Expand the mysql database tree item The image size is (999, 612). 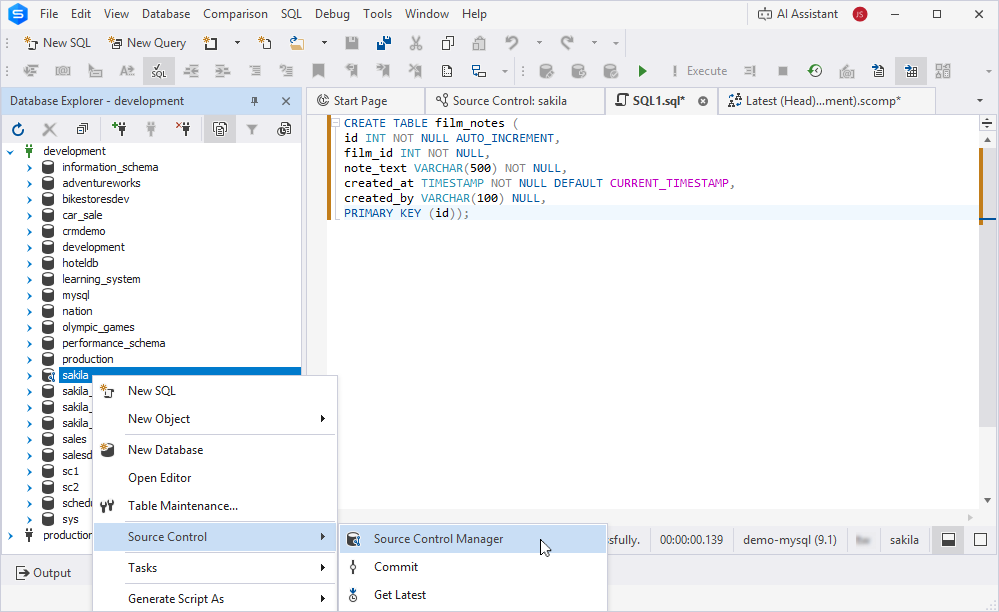pyautogui.click(x=28, y=294)
